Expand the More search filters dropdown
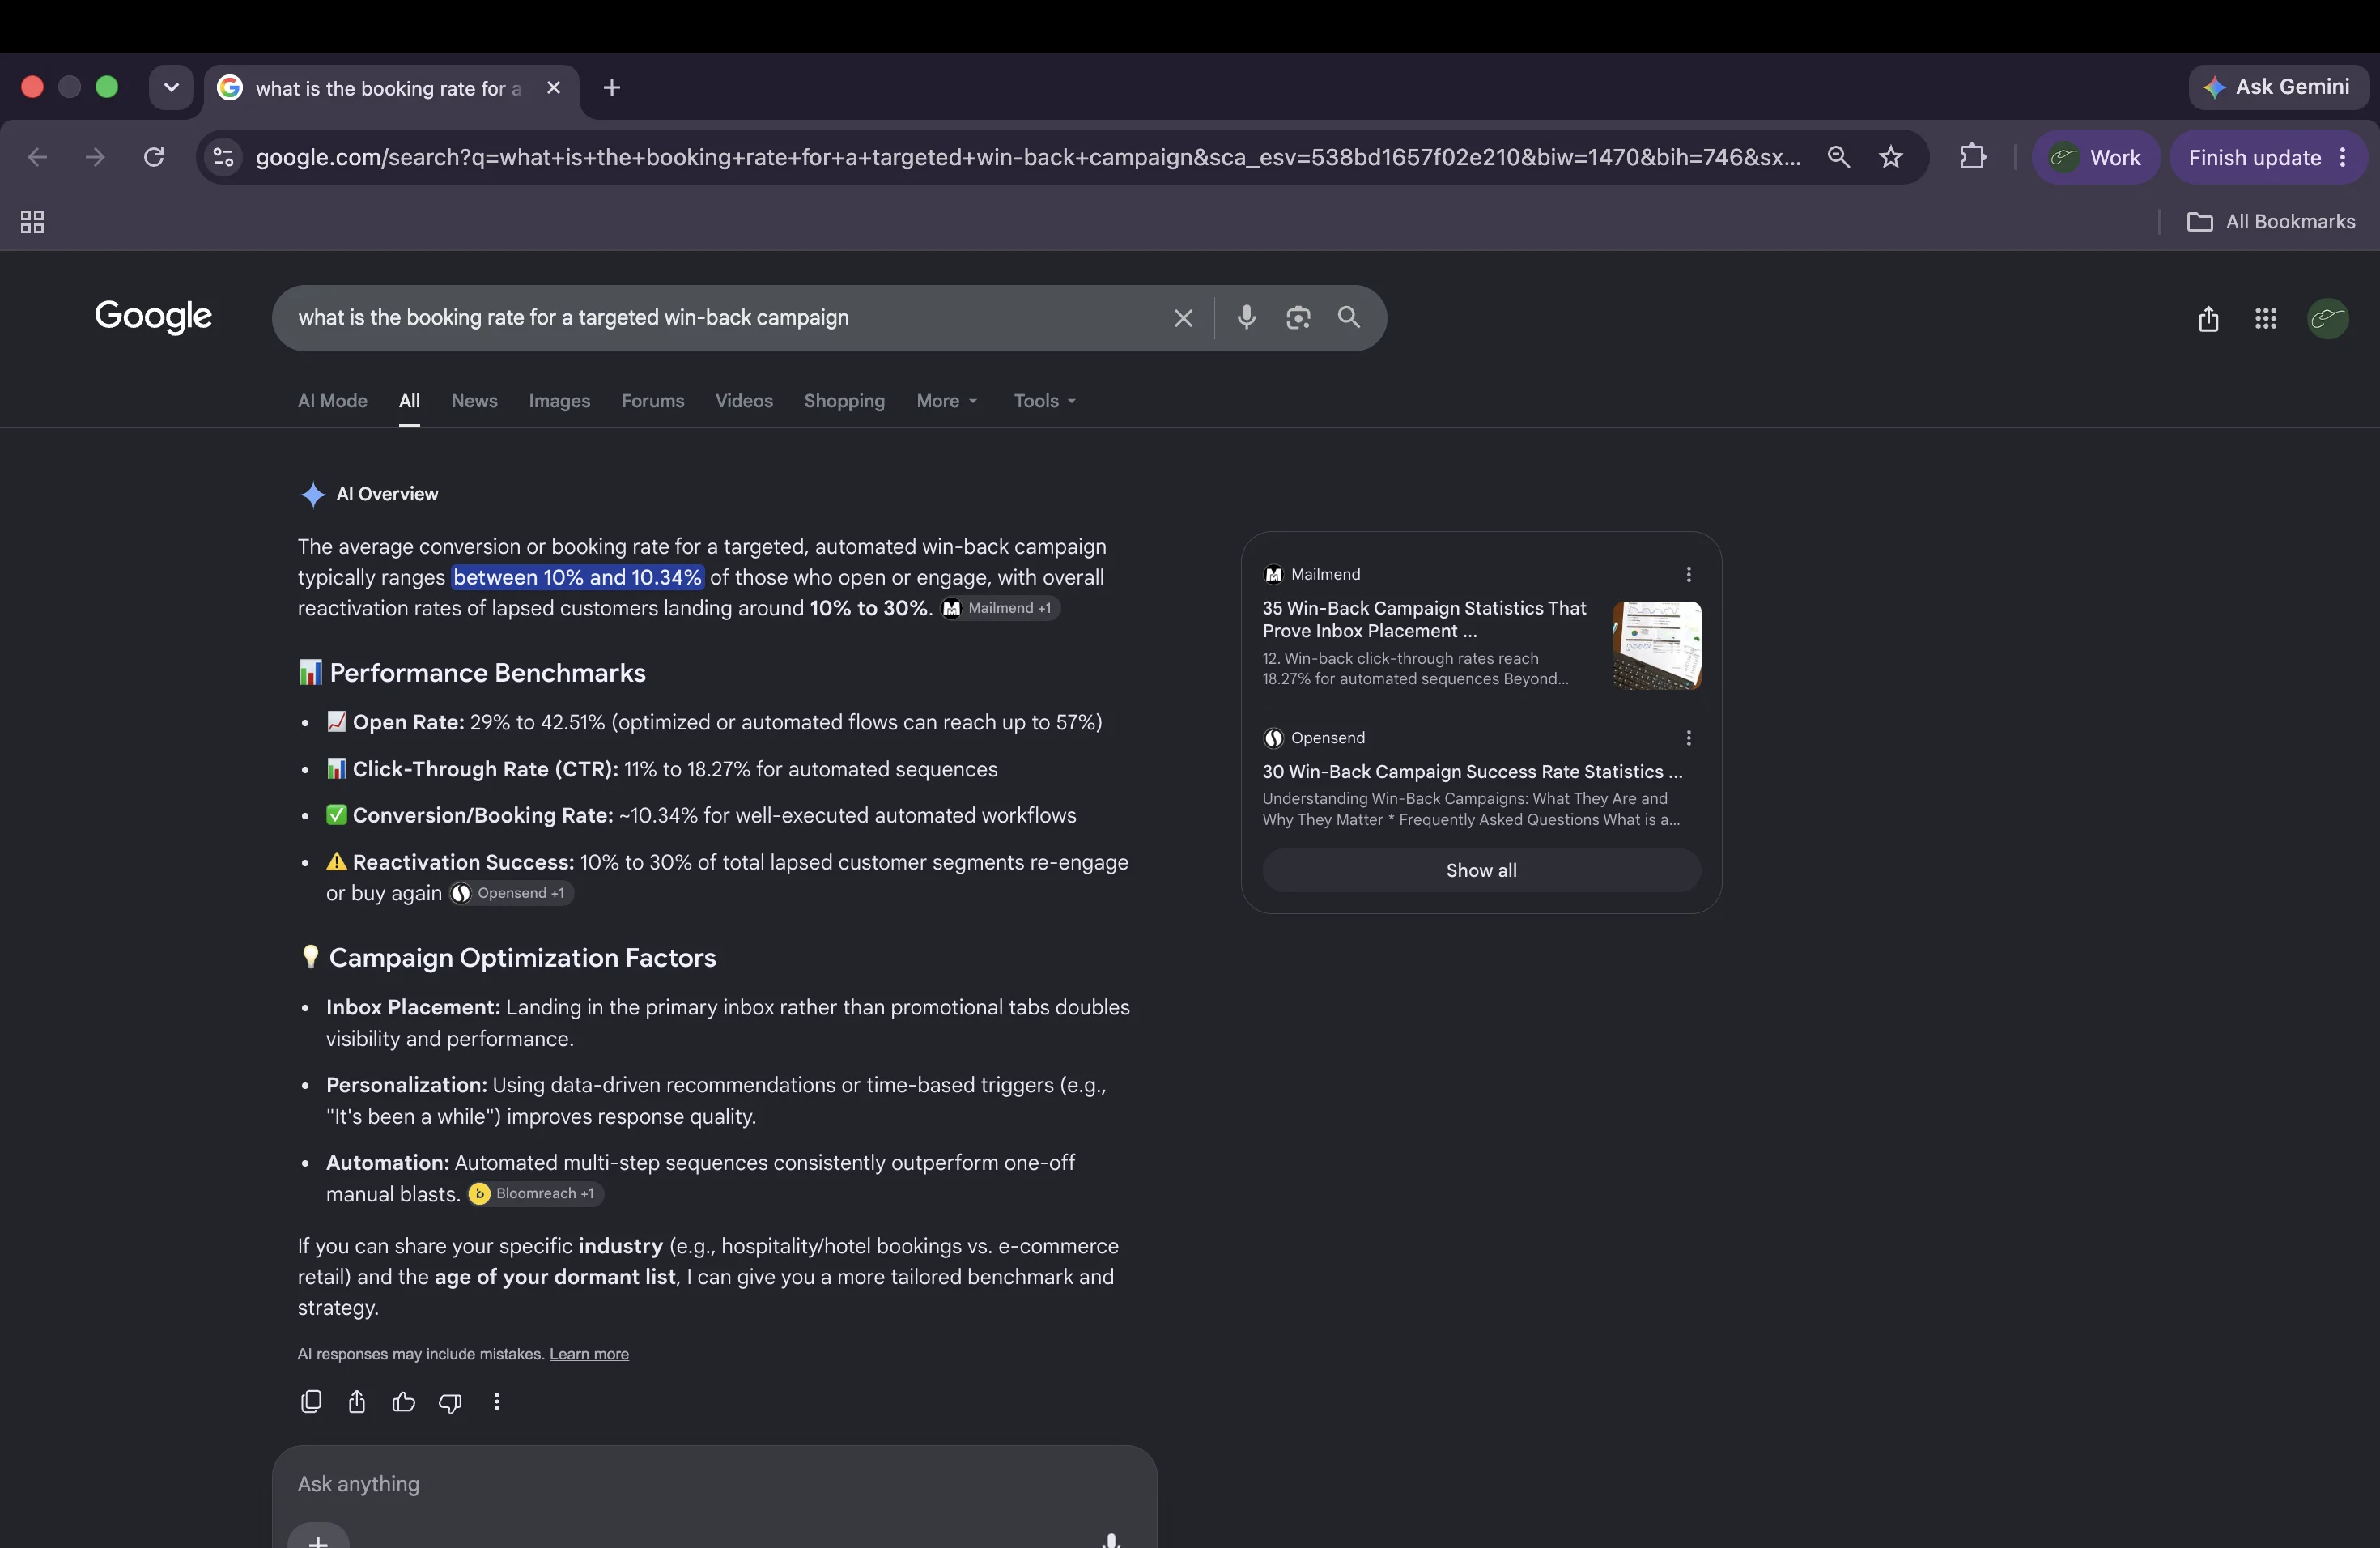The image size is (2380, 1548). coord(947,401)
